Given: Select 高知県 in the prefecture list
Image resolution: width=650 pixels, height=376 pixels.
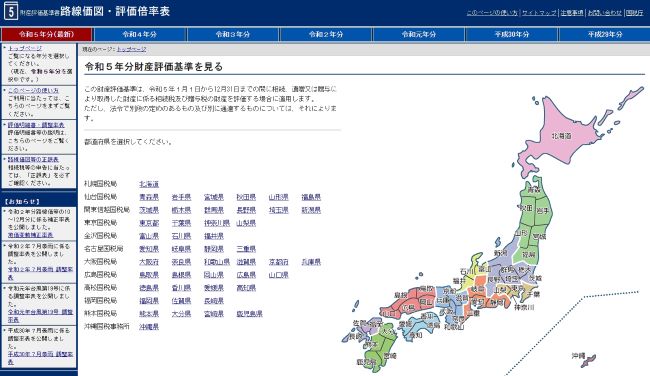Looking at the screenshot, I should (246, 288).
